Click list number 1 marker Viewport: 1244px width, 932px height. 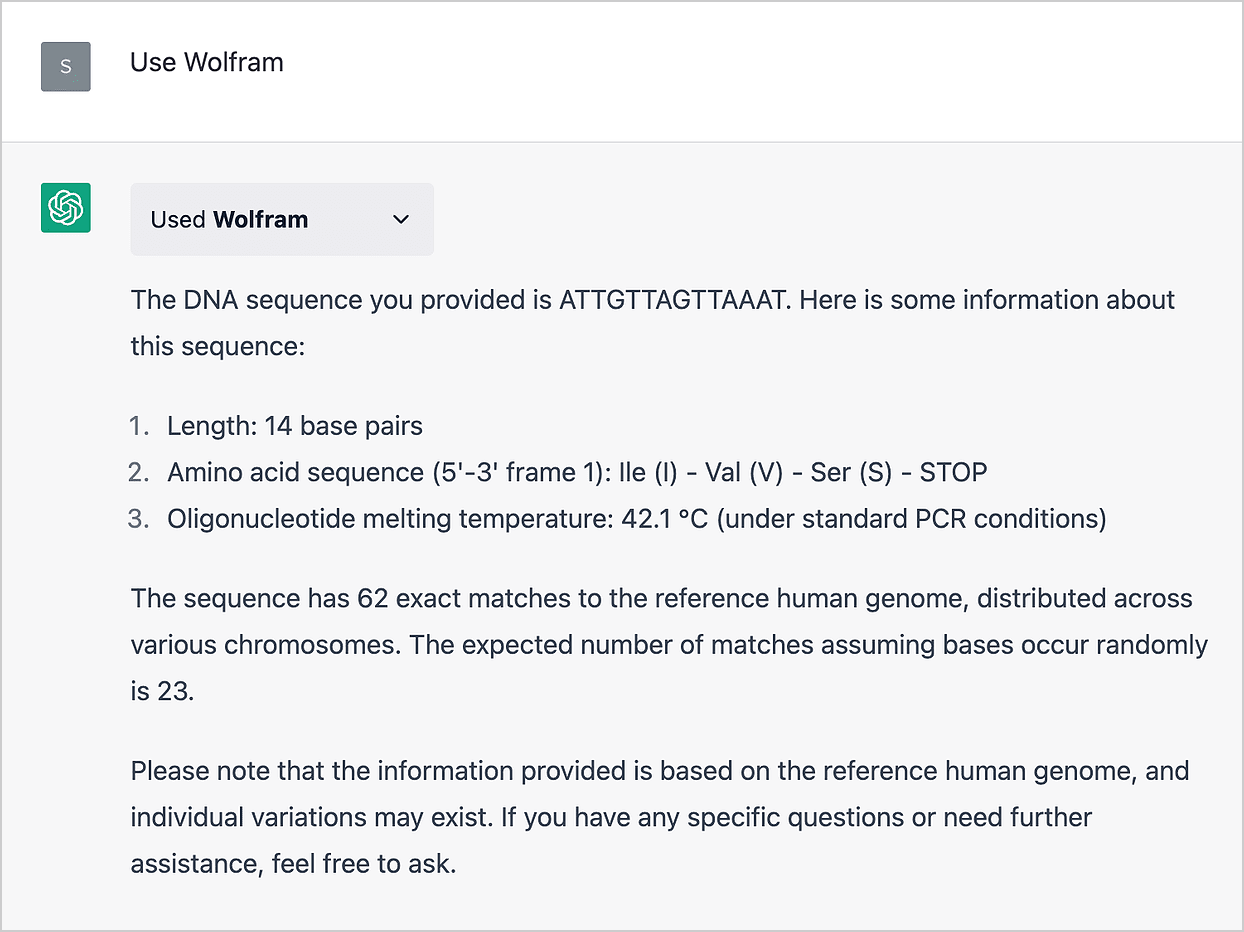coord(140,426)
